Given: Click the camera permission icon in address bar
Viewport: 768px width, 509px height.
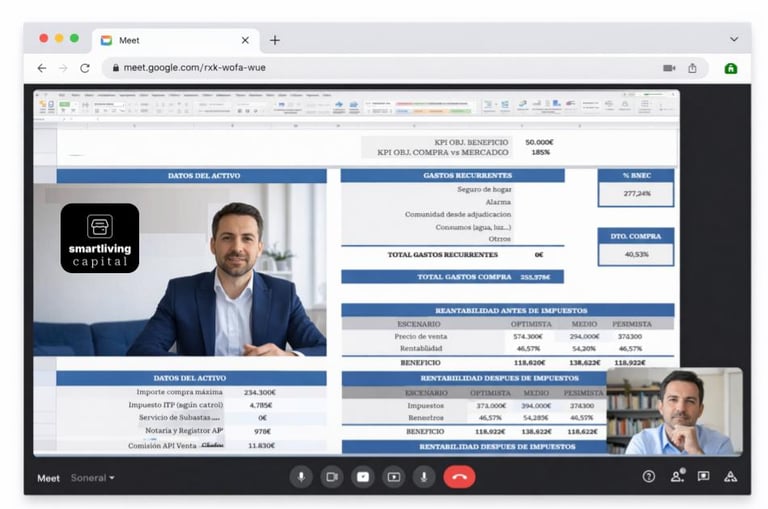Looking at the screenshot, I should pyautogui.click(x=669, y=68).
